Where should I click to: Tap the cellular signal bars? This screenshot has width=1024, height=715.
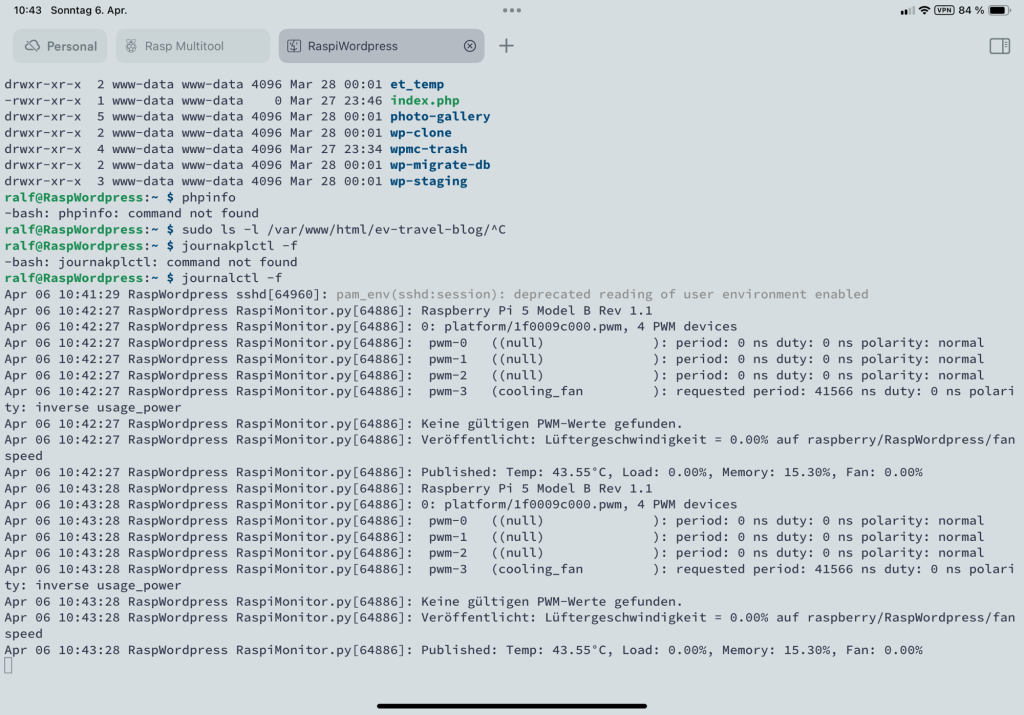[907, 10]
